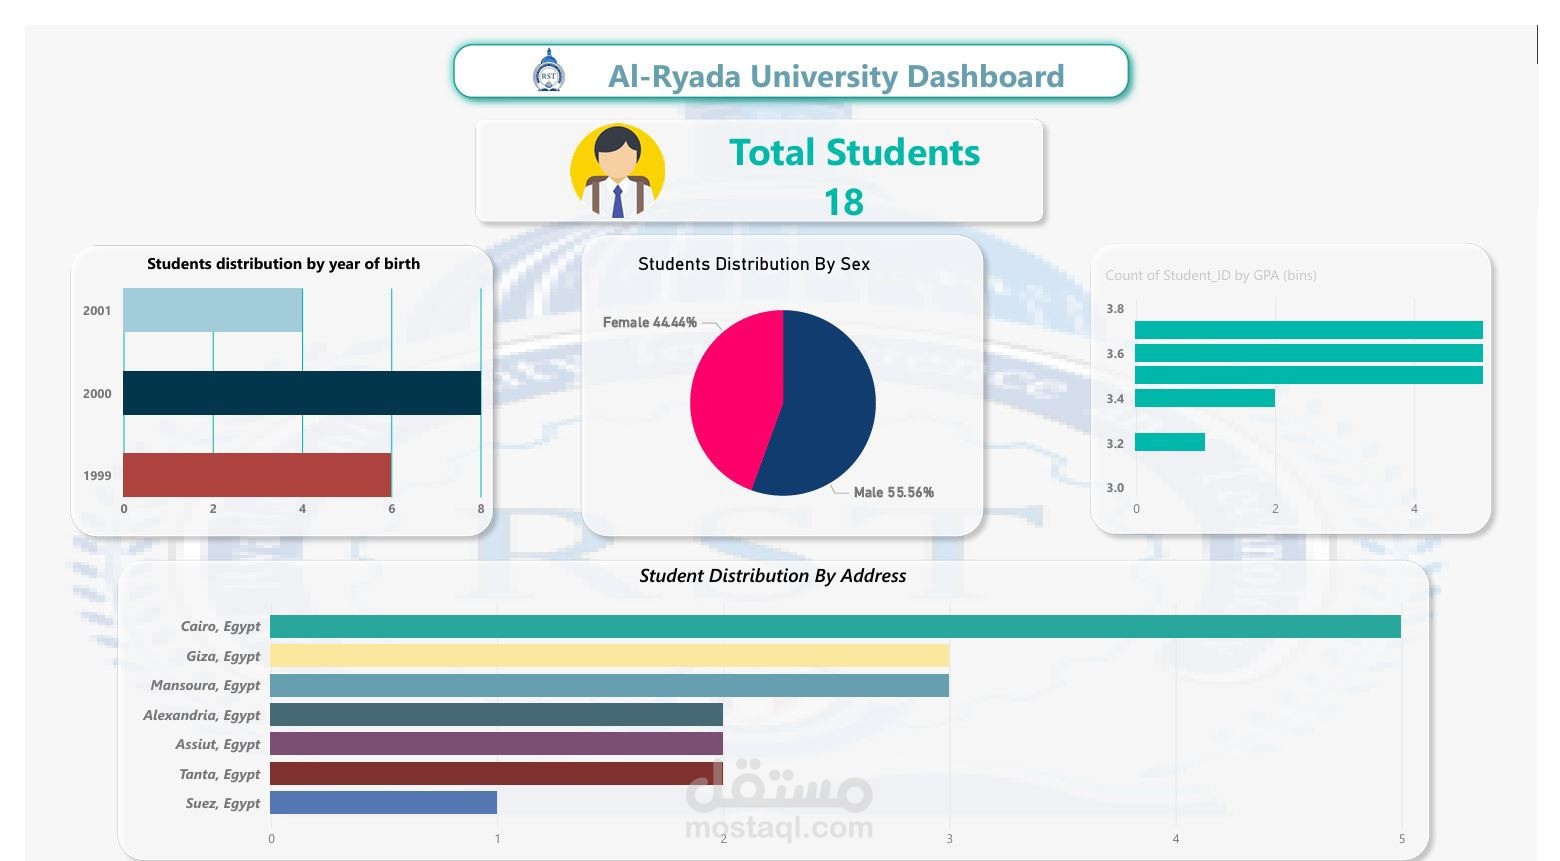Select the shortest bar at GPA 3.2

click(x=1170, y=441)
